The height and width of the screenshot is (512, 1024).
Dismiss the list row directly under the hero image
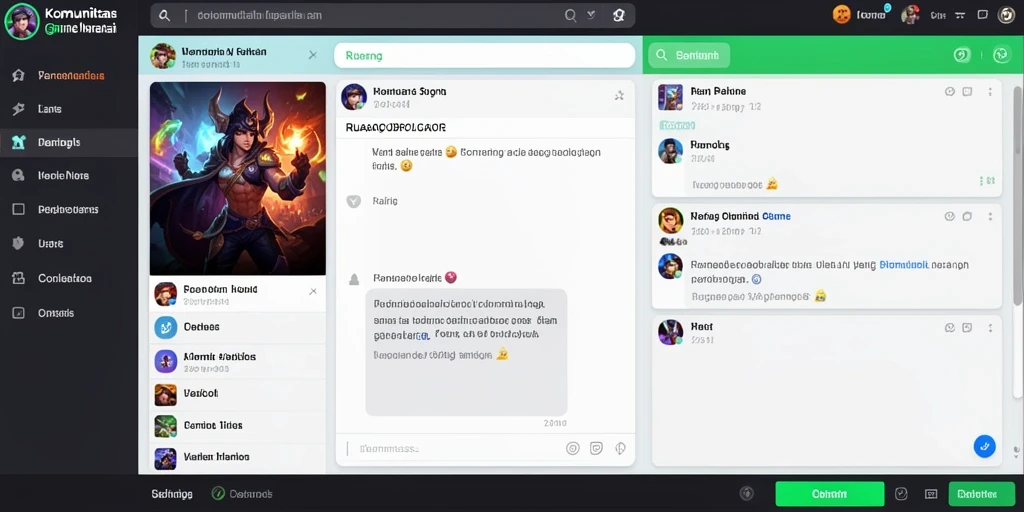[313, 291]
